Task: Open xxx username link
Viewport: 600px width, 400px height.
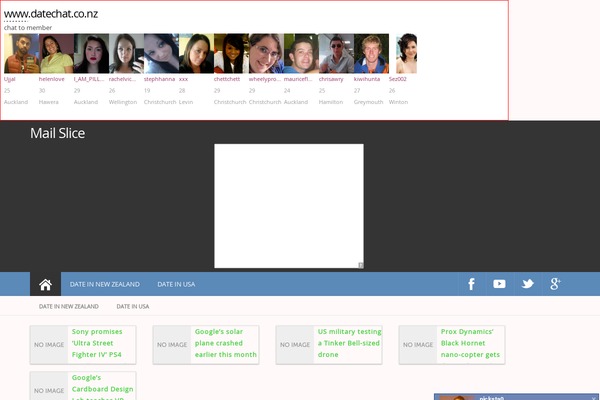Action: point(183,79)
